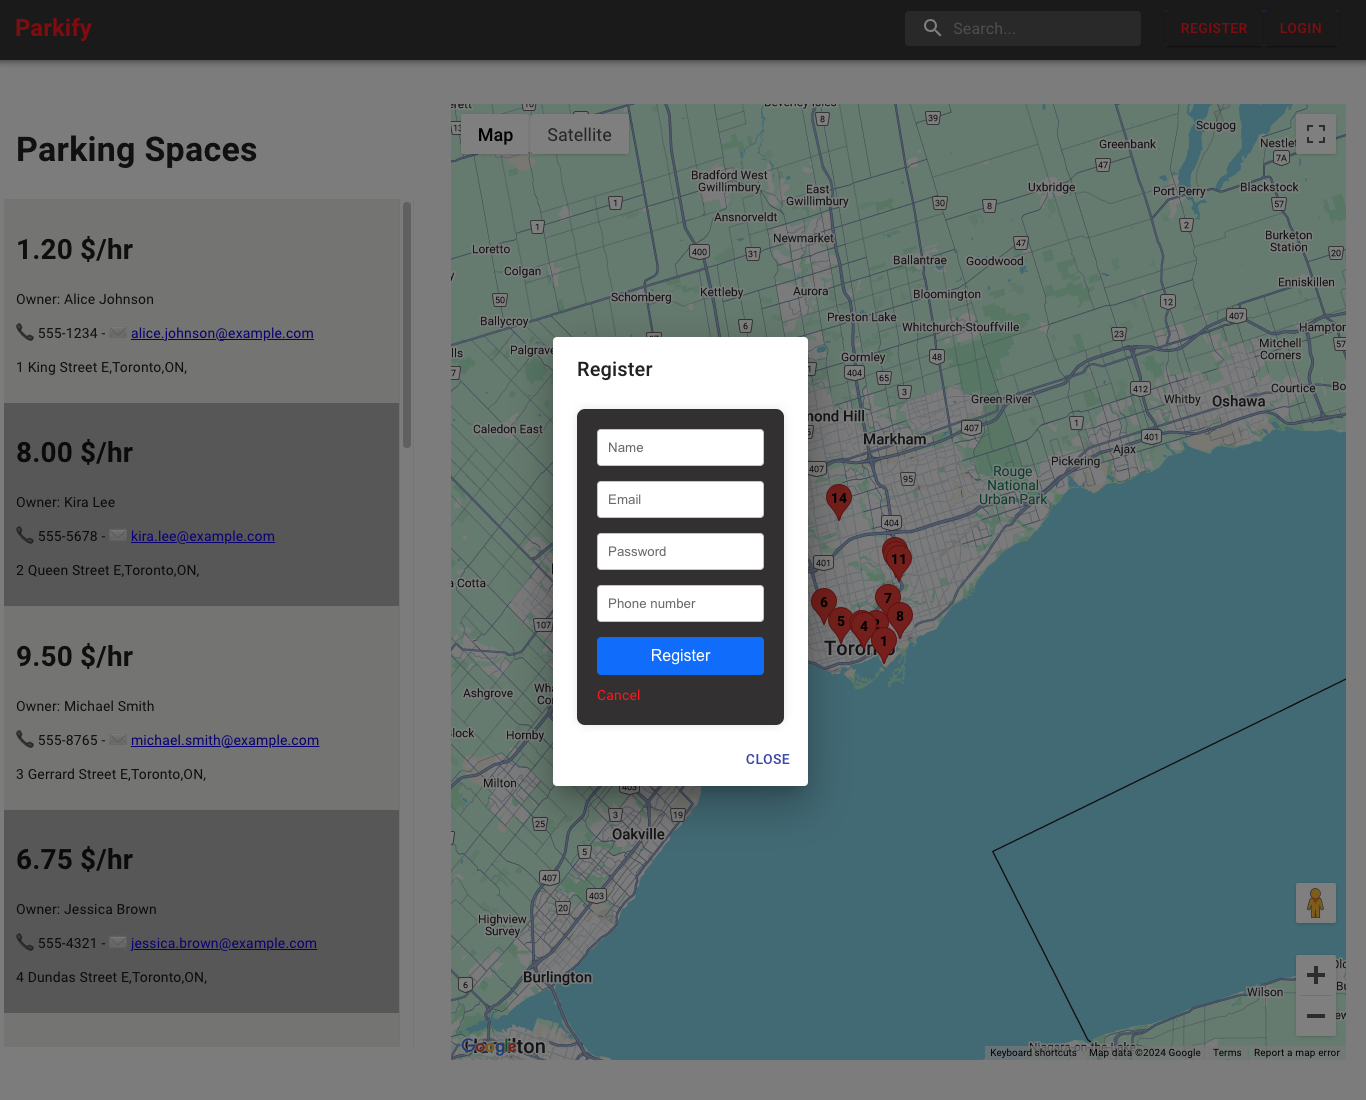Close the Register dialog

pos(767,759)
